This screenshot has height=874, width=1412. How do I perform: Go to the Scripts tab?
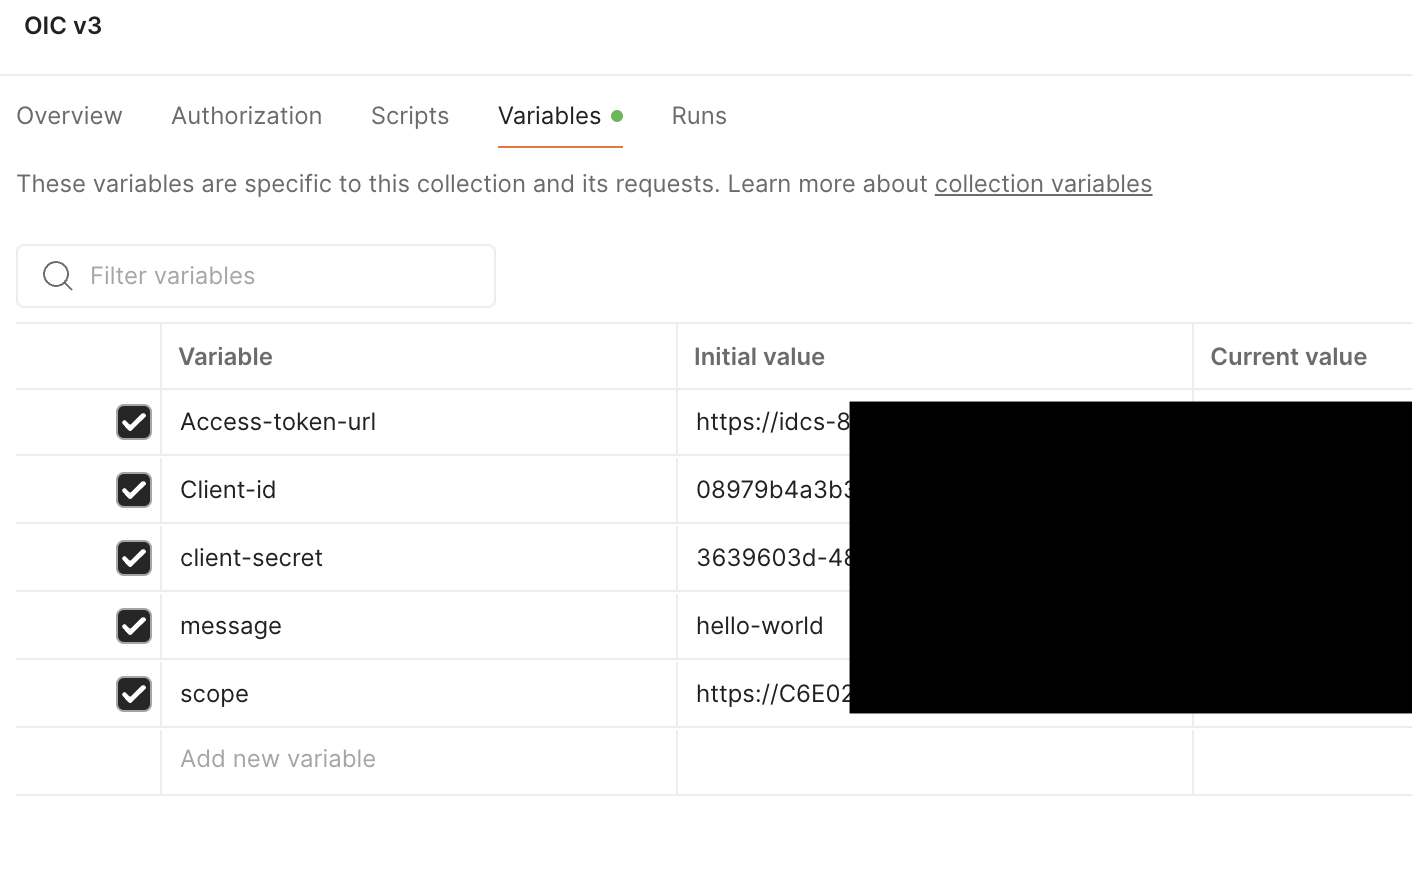(410, 116)
